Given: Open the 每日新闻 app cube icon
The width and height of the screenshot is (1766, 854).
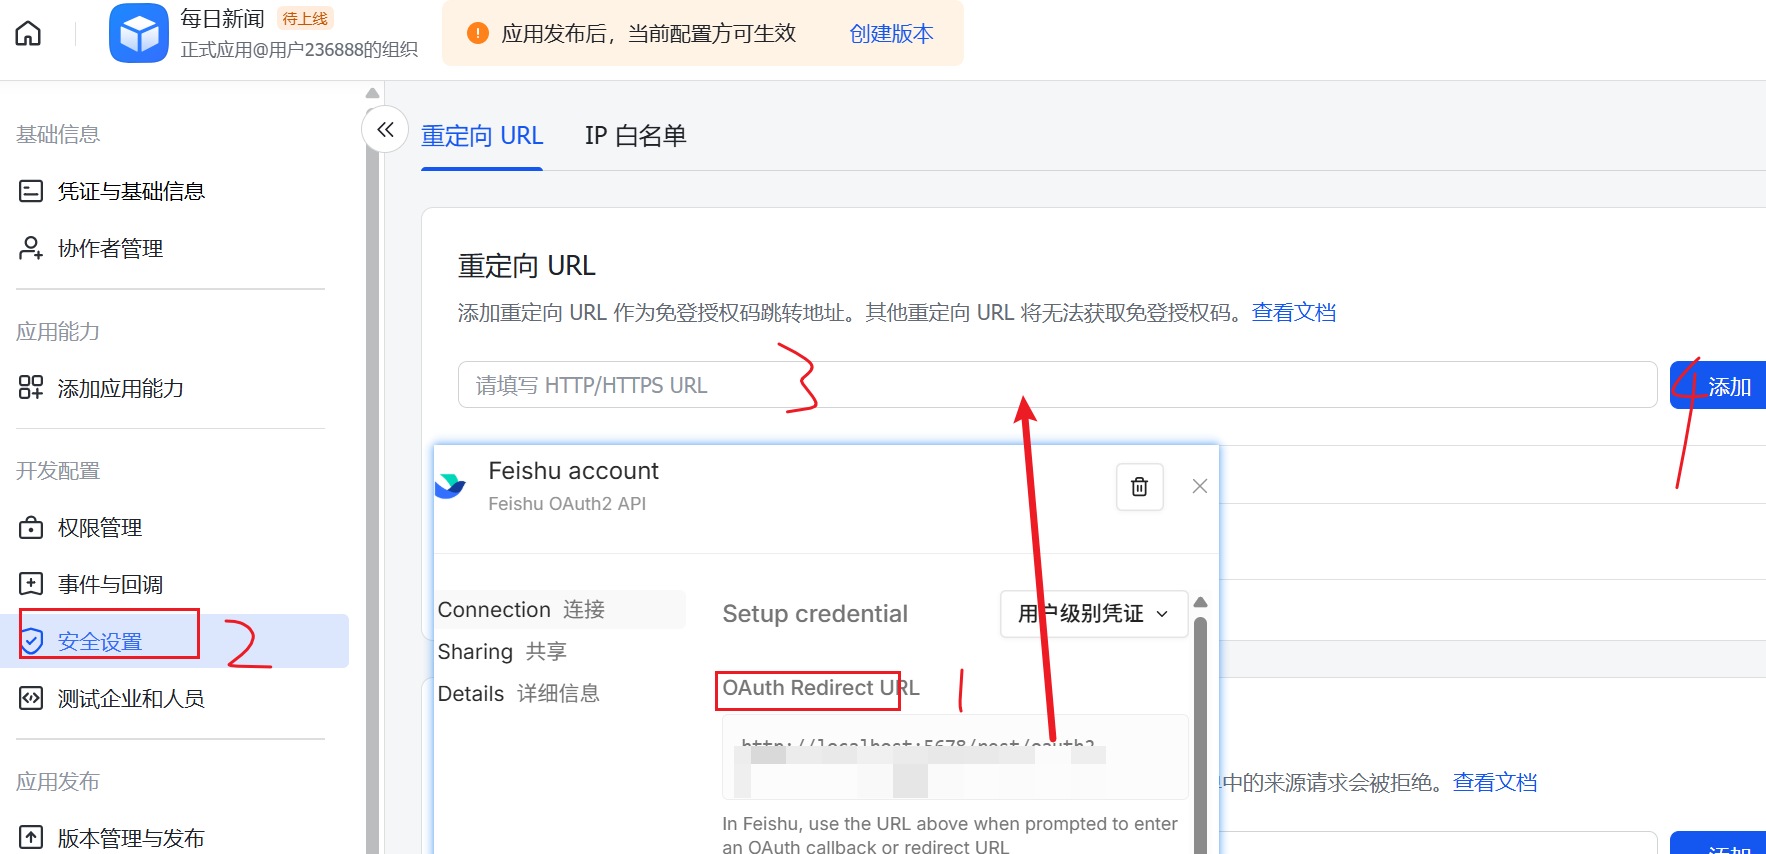Looking at the screenshot, I should [139, 33].
